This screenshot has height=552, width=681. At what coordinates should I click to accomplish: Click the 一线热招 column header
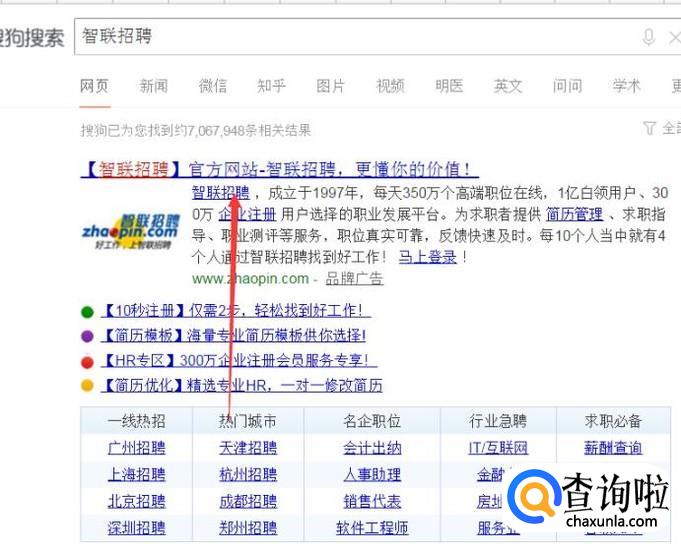(137, 421)
